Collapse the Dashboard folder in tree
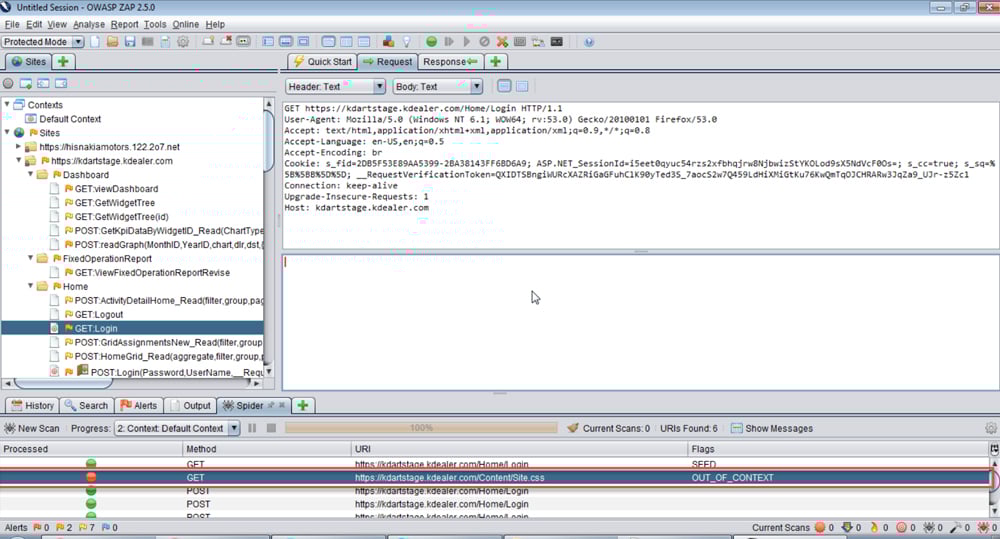This screenshot has width=1000, height=539. click(31, 175)
